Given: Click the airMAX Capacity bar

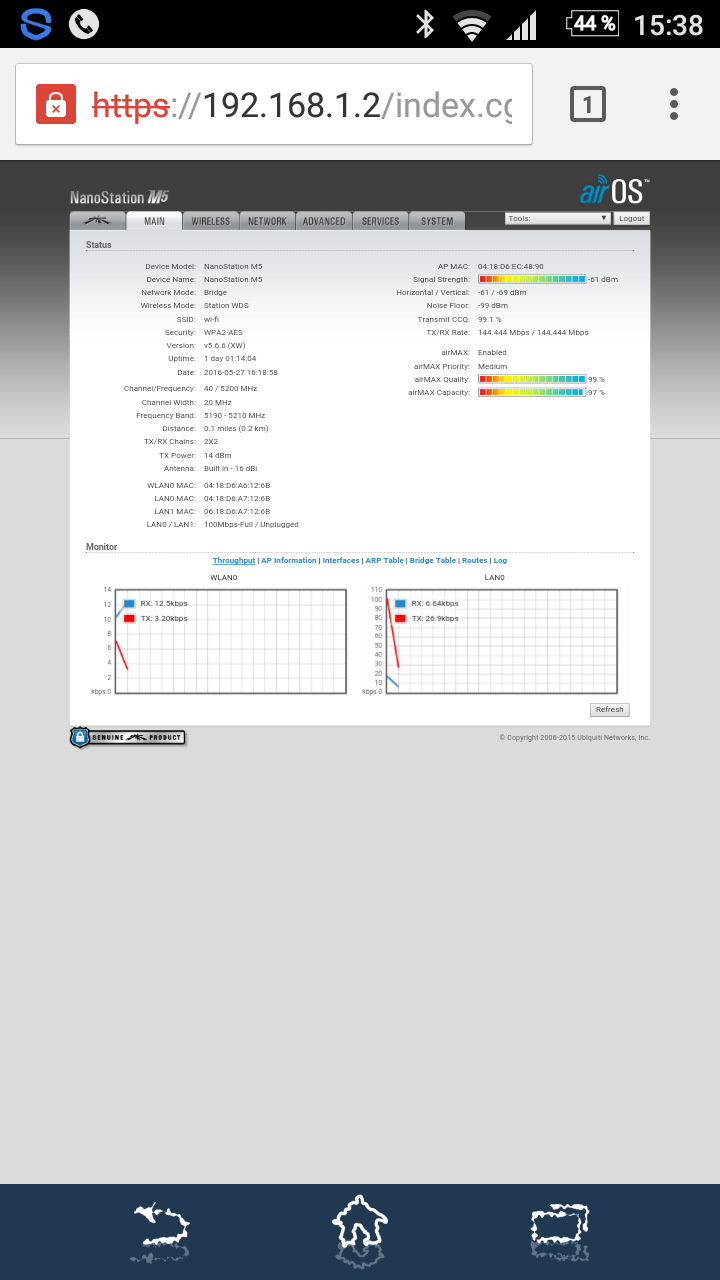Looking at the screenshot, I should [532, 392].
